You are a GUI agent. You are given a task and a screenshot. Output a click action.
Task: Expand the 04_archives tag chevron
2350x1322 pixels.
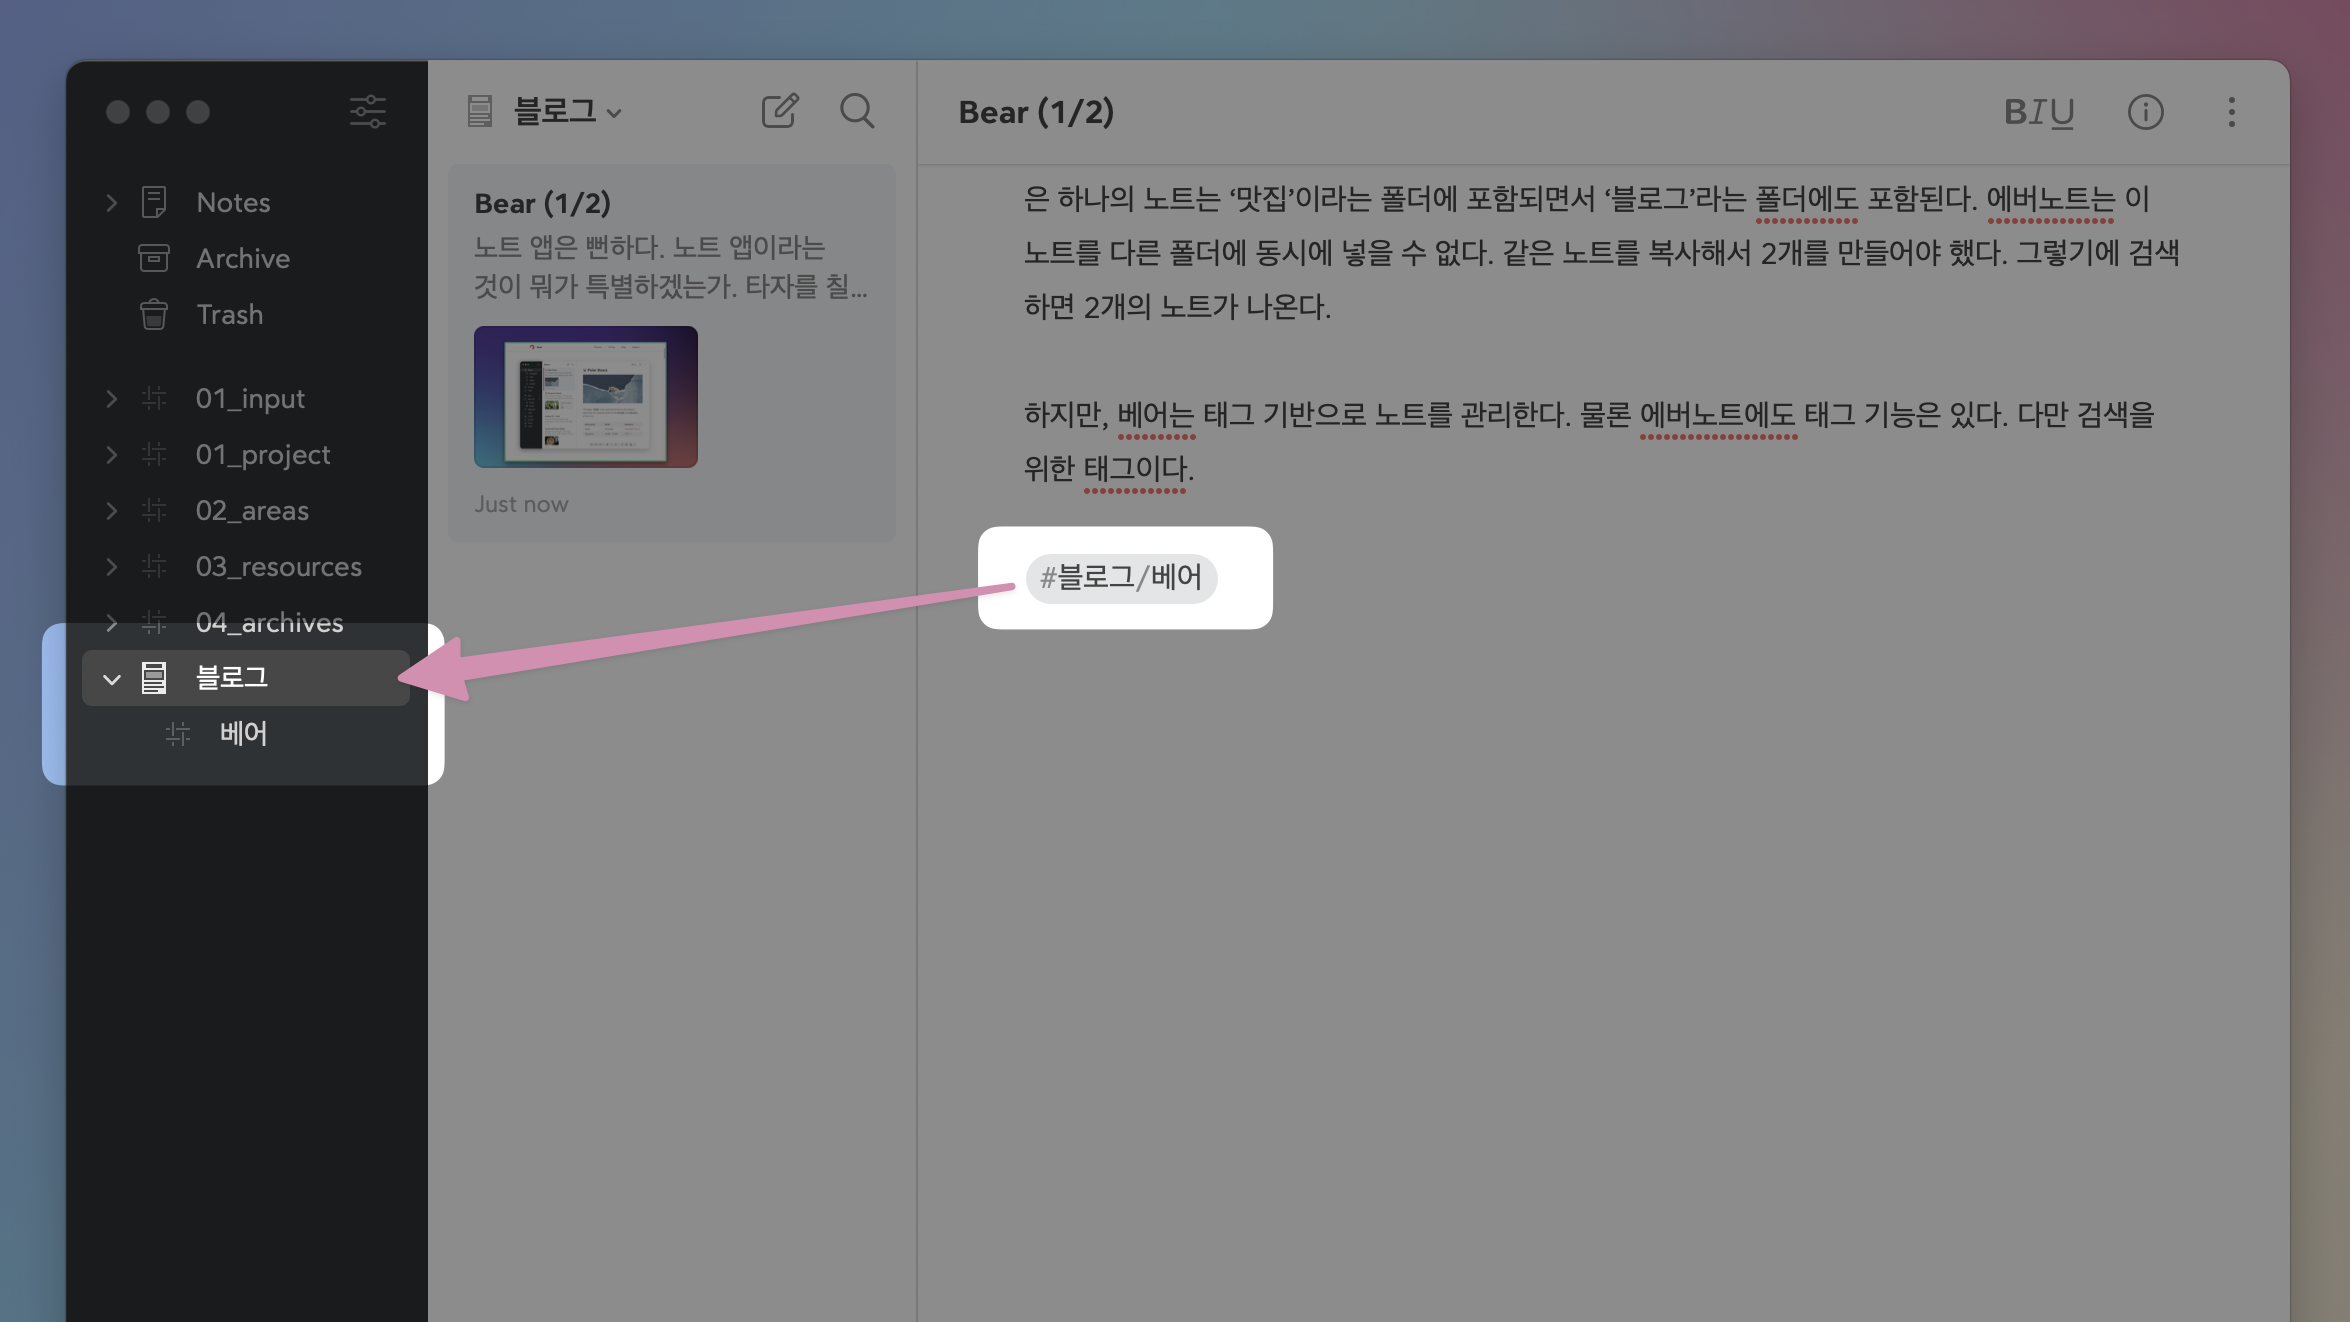point(111,622)
